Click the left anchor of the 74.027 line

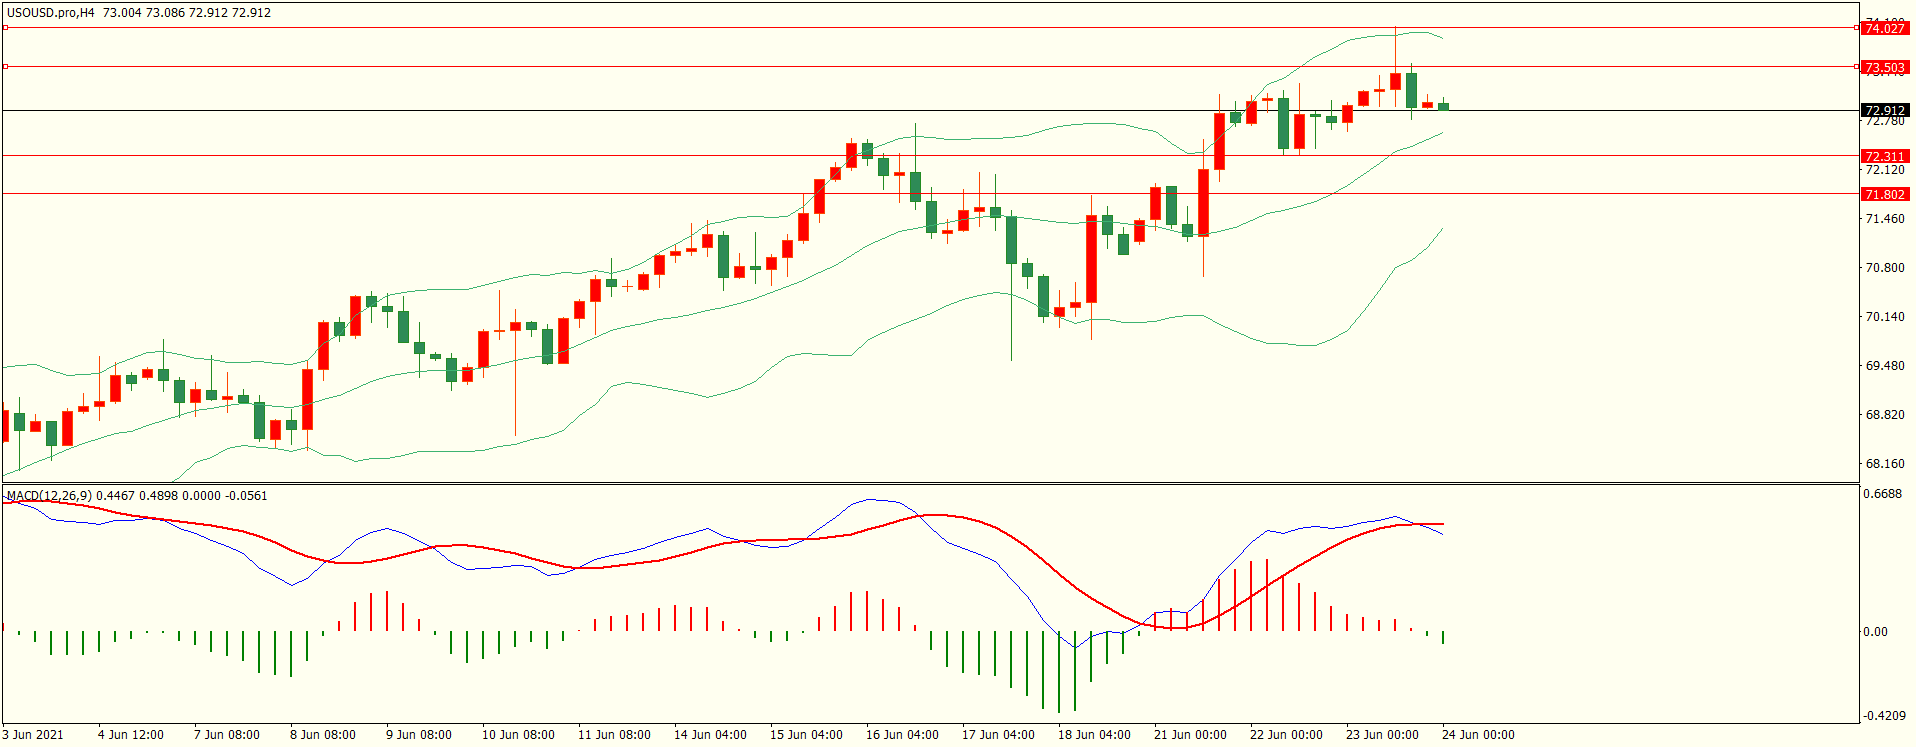tap(6, 28)
